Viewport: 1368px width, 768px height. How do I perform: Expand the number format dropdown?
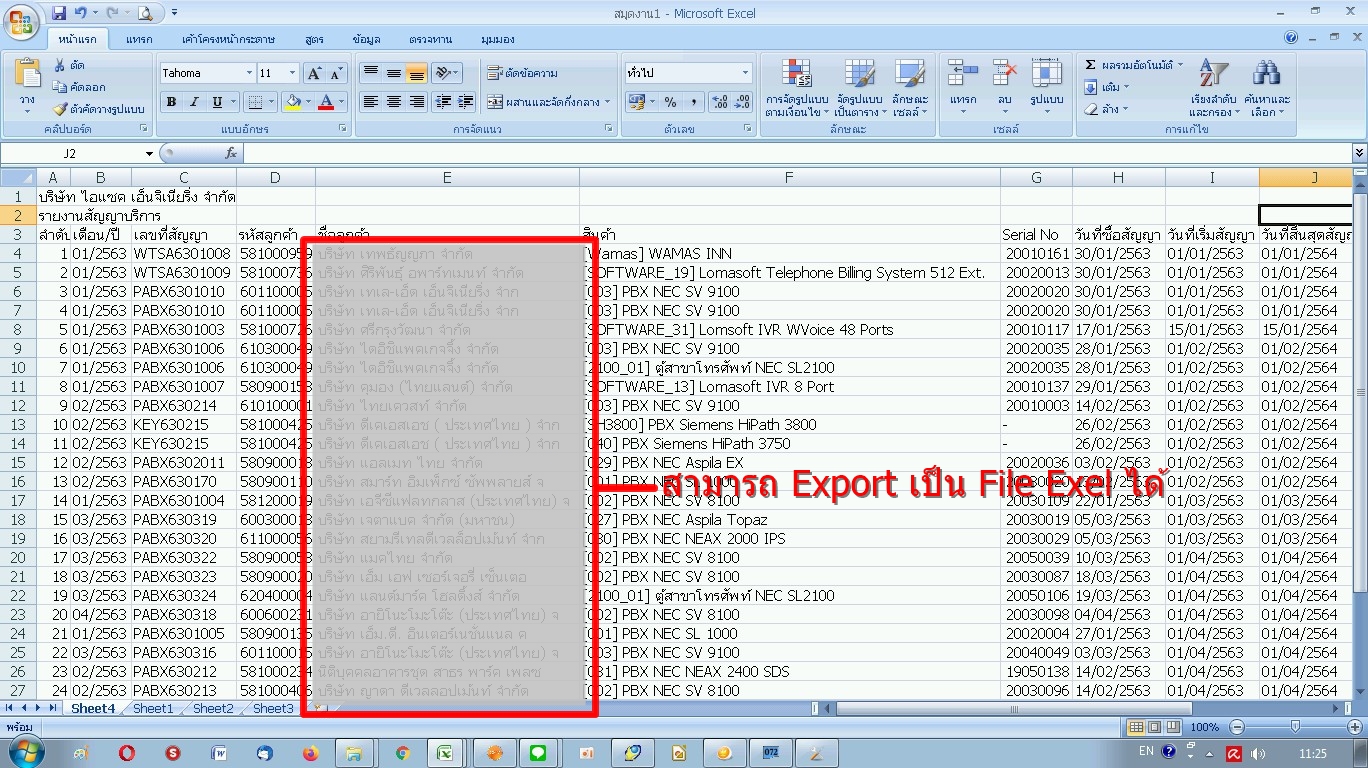point(745,73)
